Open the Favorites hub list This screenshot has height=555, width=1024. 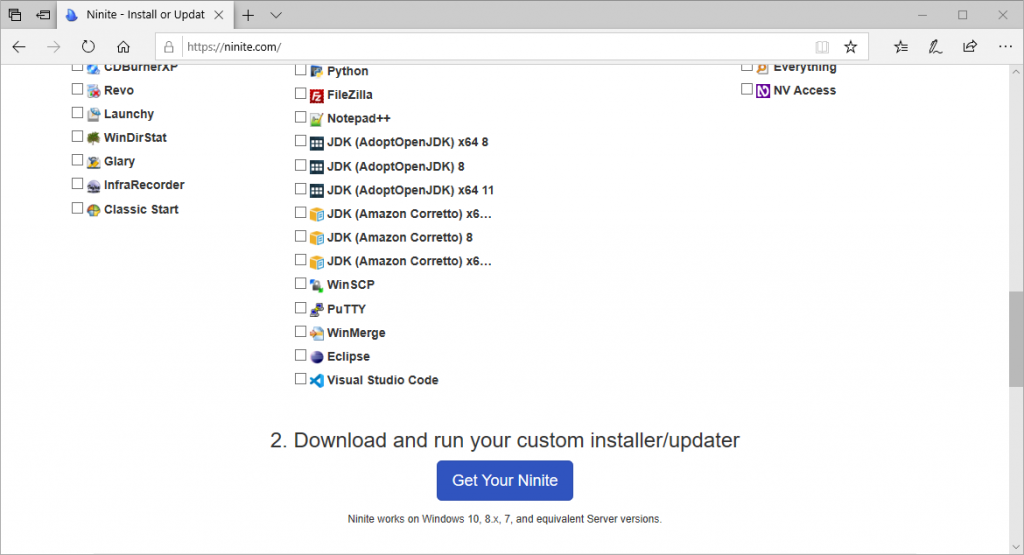pos(901,46)
